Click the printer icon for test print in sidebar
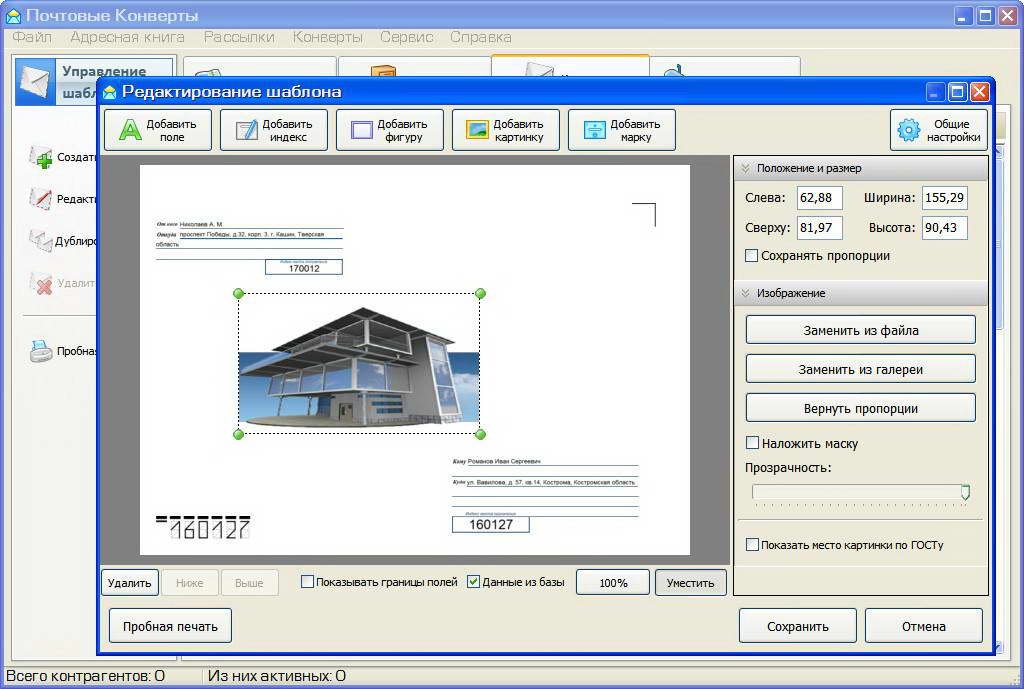 [x=41, y=351]
